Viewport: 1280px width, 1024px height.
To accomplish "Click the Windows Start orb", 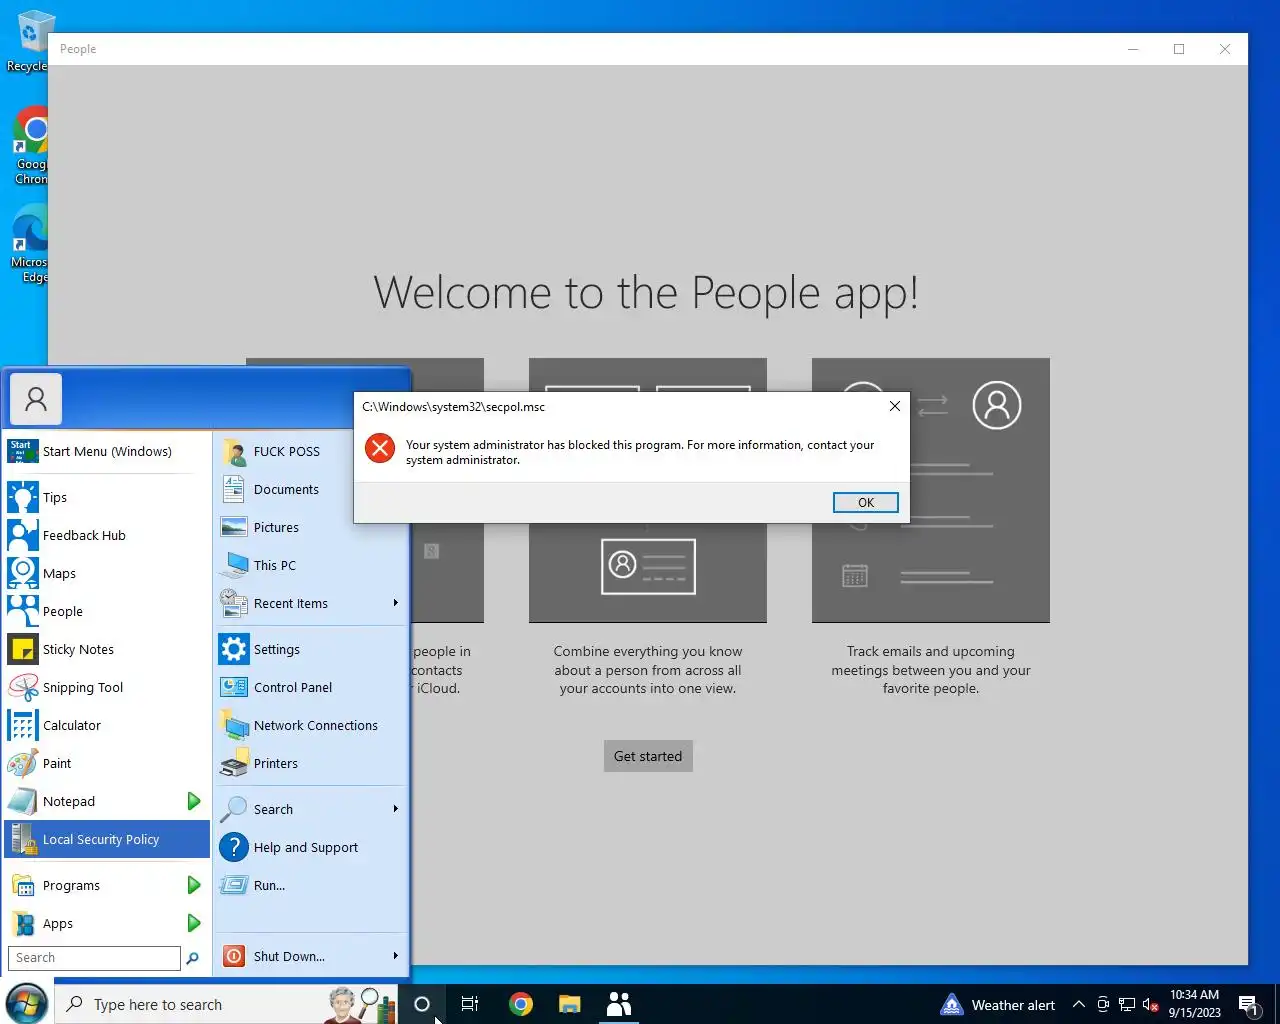I will (26, 1004).
